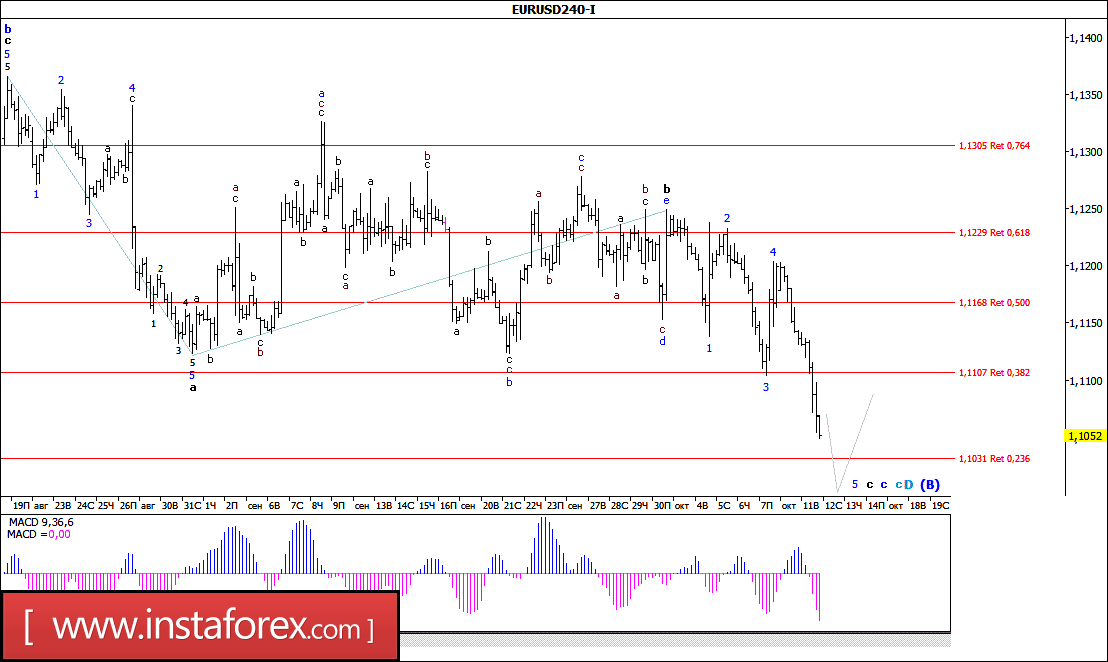Image resolution: width=1108 pixels, height=662 pixels.
Task: Select the 1,1305 Ret 0,764 retracement label
Action: [994, 146]
